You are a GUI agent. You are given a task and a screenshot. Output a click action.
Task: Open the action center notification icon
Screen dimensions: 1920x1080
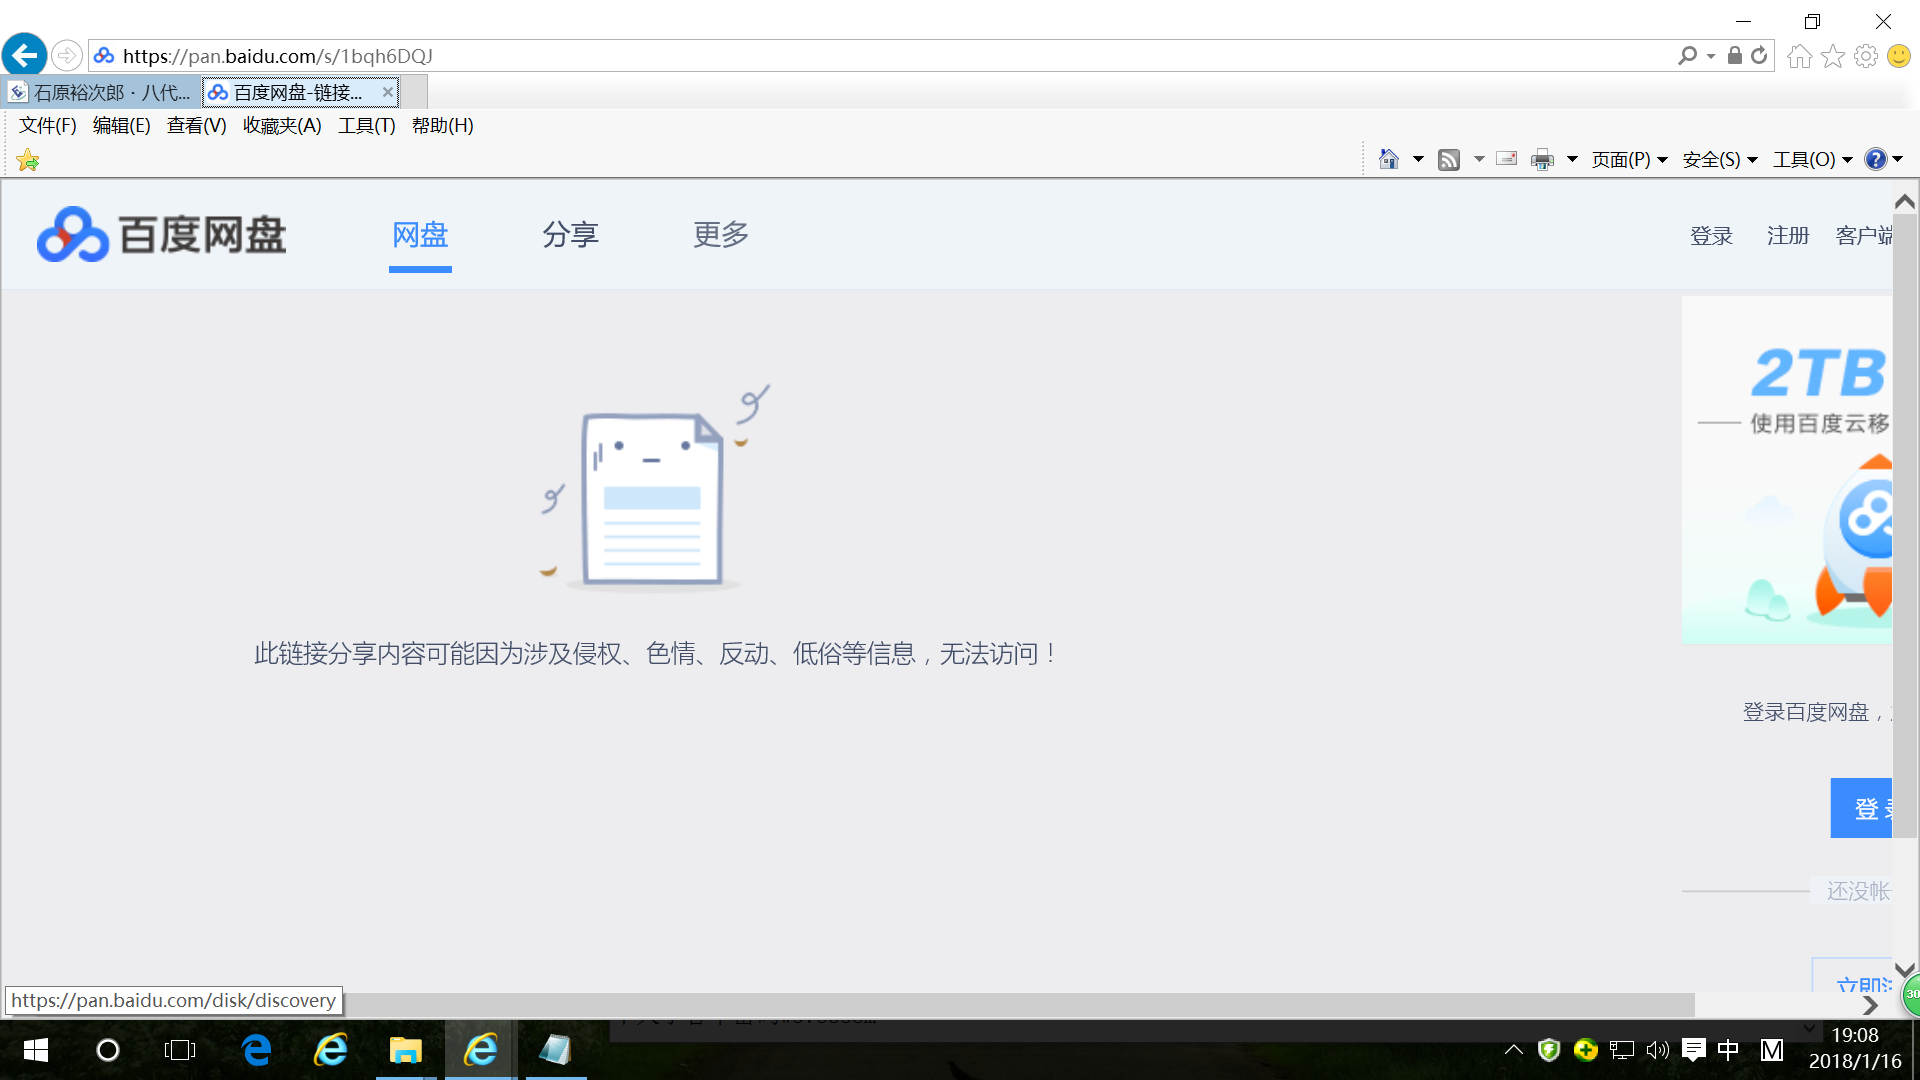point(1693,1050)
